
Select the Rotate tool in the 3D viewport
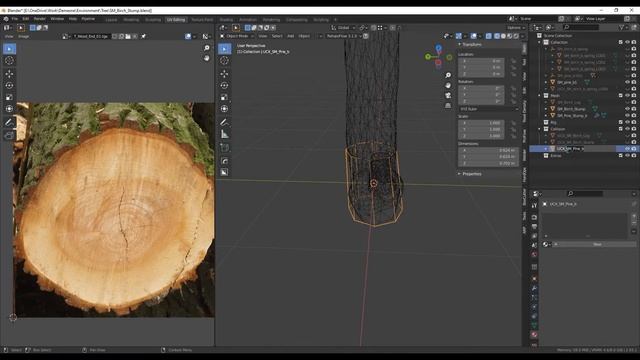point(224,86)
